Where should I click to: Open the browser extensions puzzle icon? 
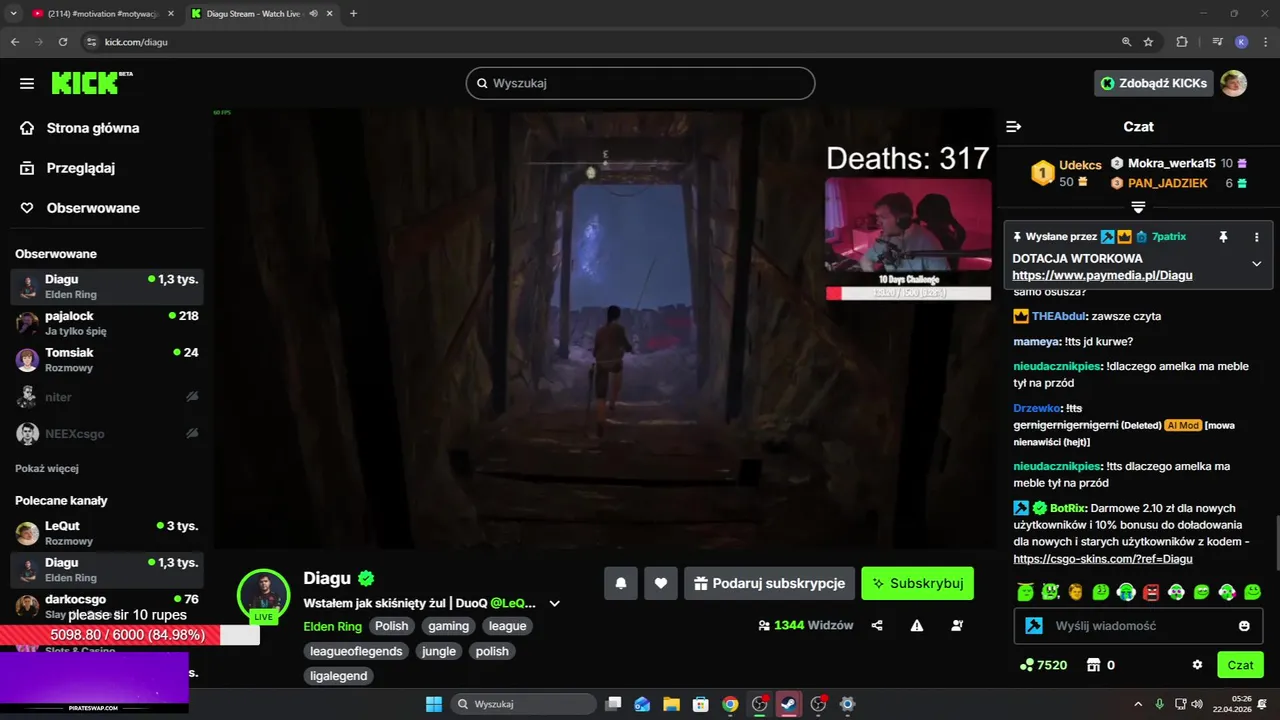(1182, 42)
